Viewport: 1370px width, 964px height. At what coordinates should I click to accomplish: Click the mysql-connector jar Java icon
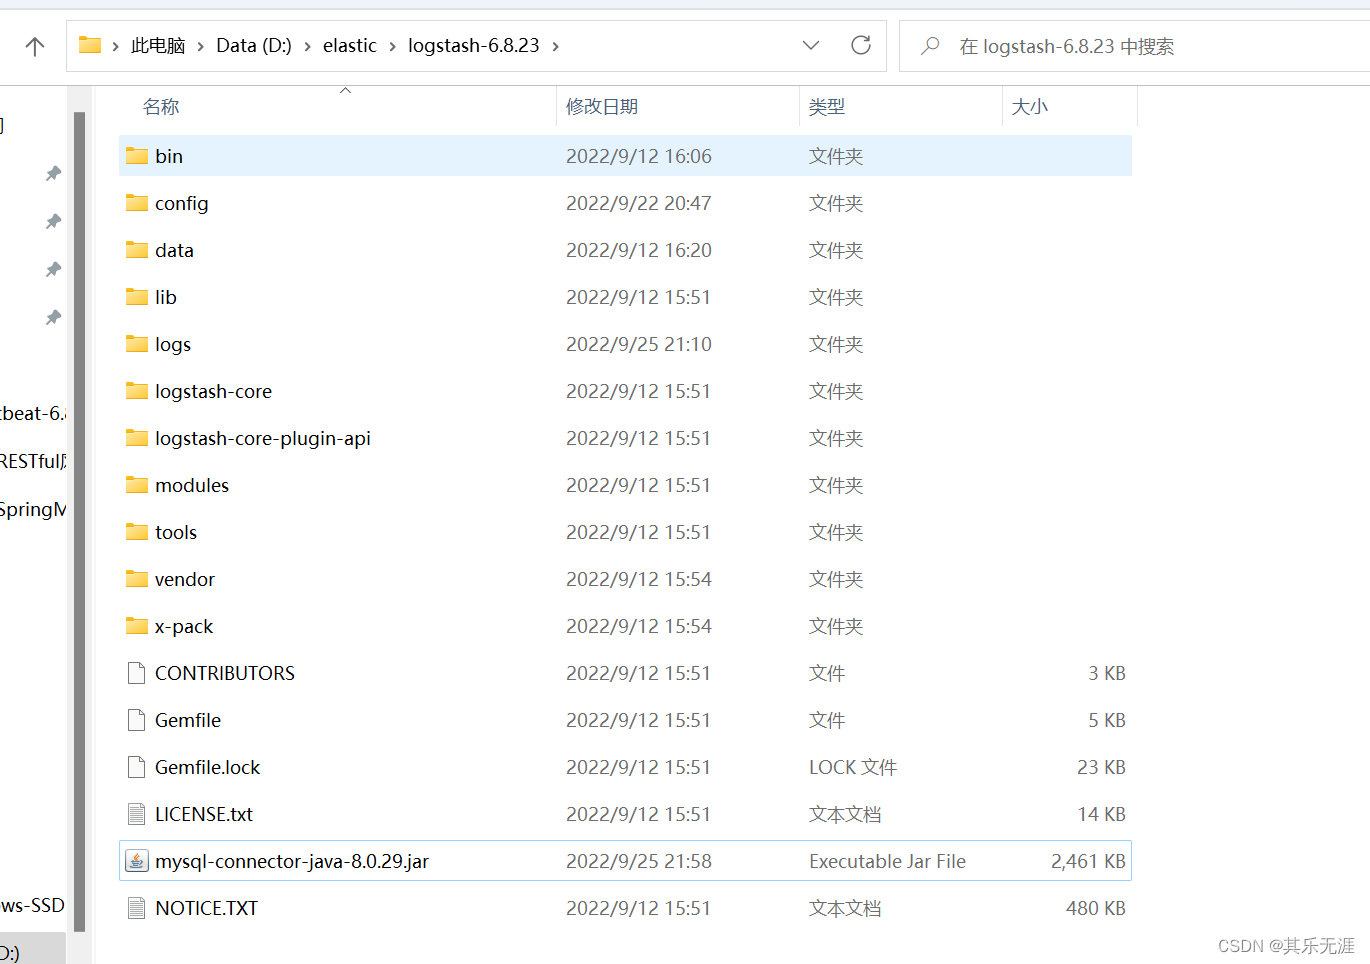[137, 861]
